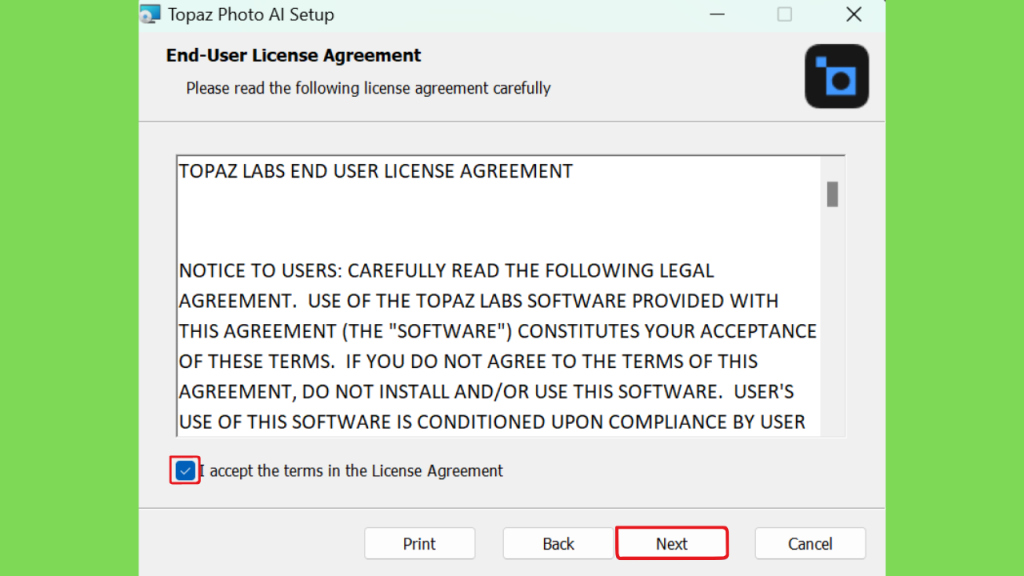Minimize the Topaz Photo AI Setup window

pyautogui.click(x=717, y=14)
